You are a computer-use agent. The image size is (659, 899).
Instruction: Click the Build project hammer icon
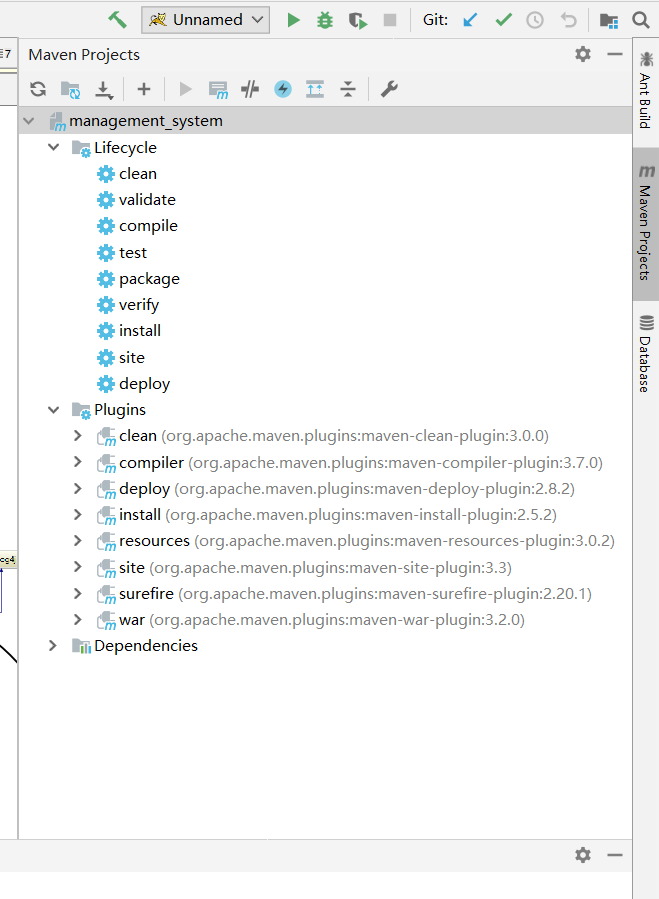[118, 20]
